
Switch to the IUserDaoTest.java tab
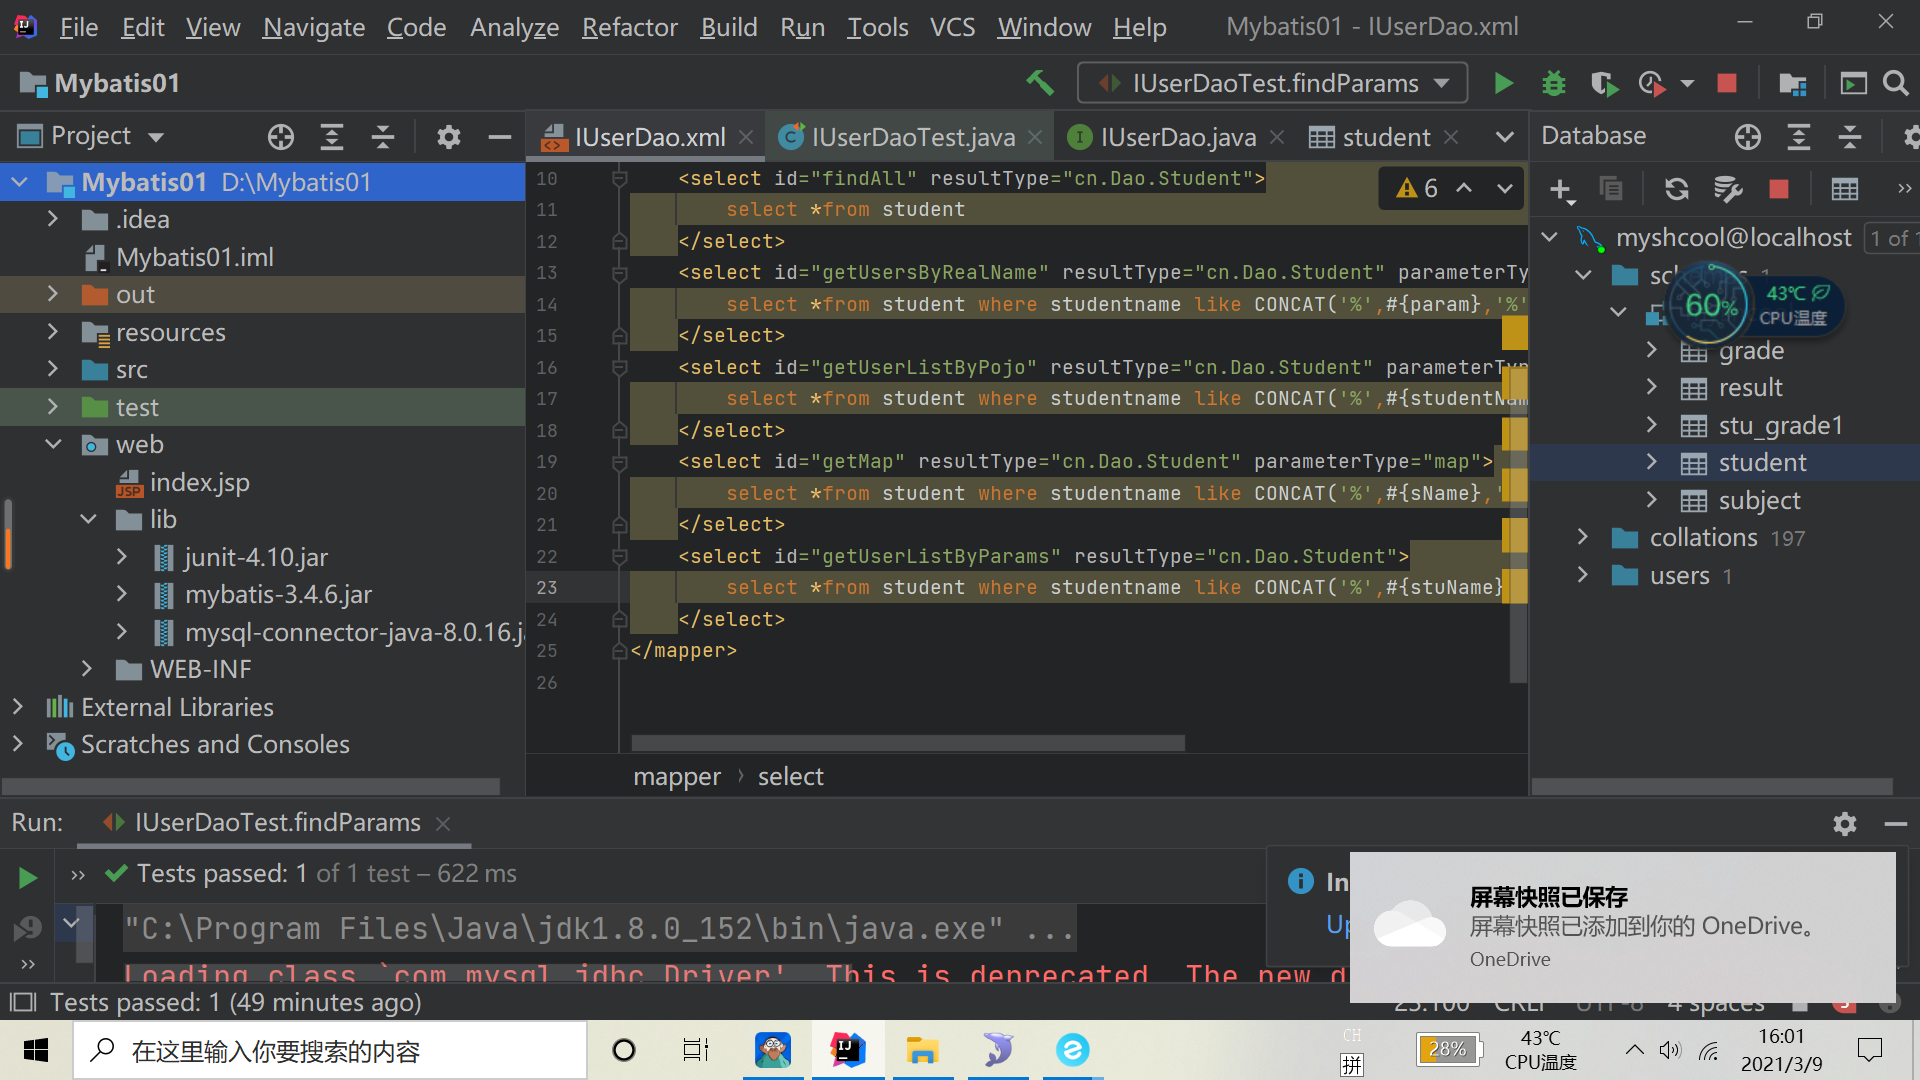click(912, 137)
